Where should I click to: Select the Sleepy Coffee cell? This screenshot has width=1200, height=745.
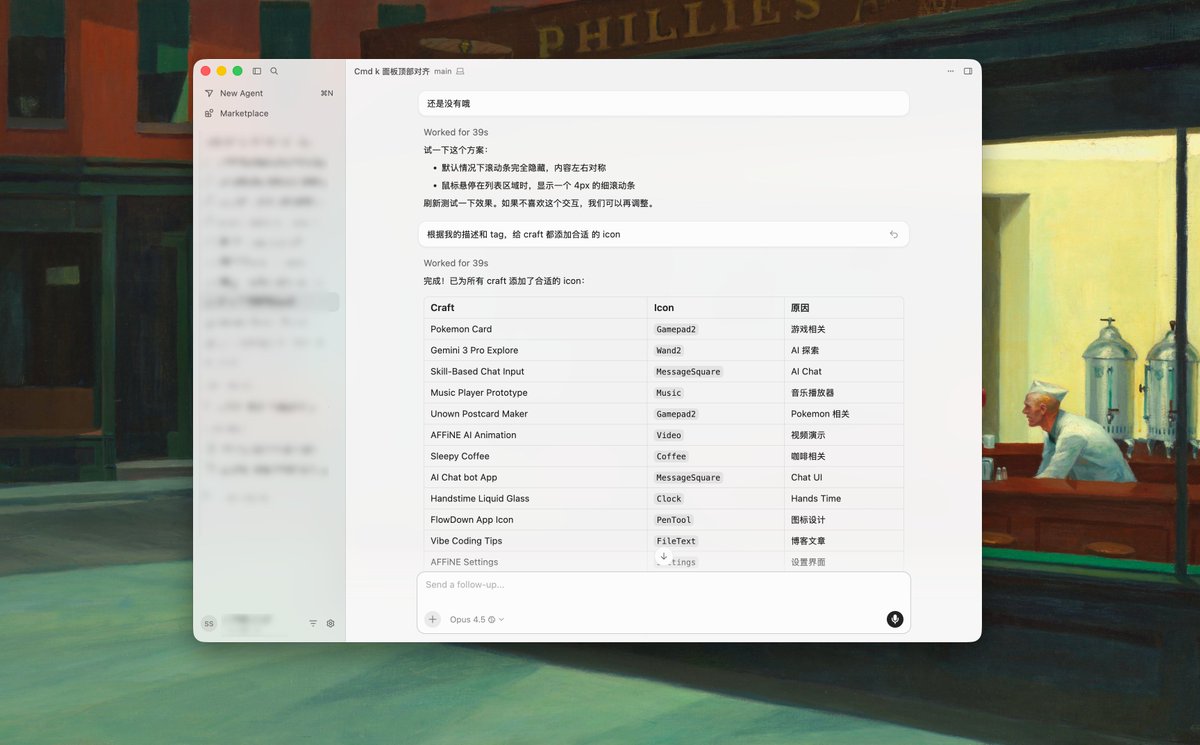[535, 456]
